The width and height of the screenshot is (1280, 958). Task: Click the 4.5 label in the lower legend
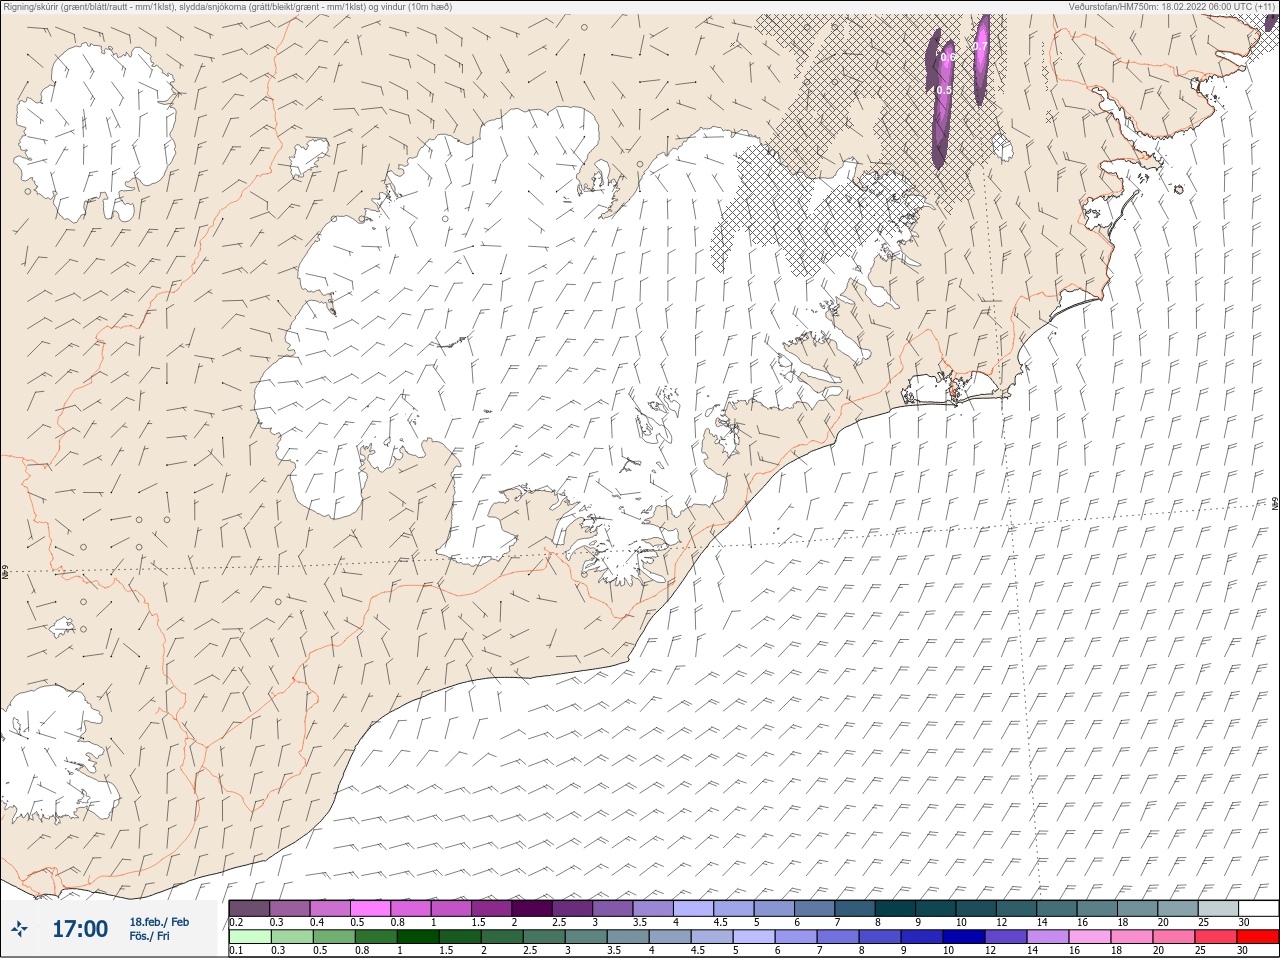pos(699,951)
